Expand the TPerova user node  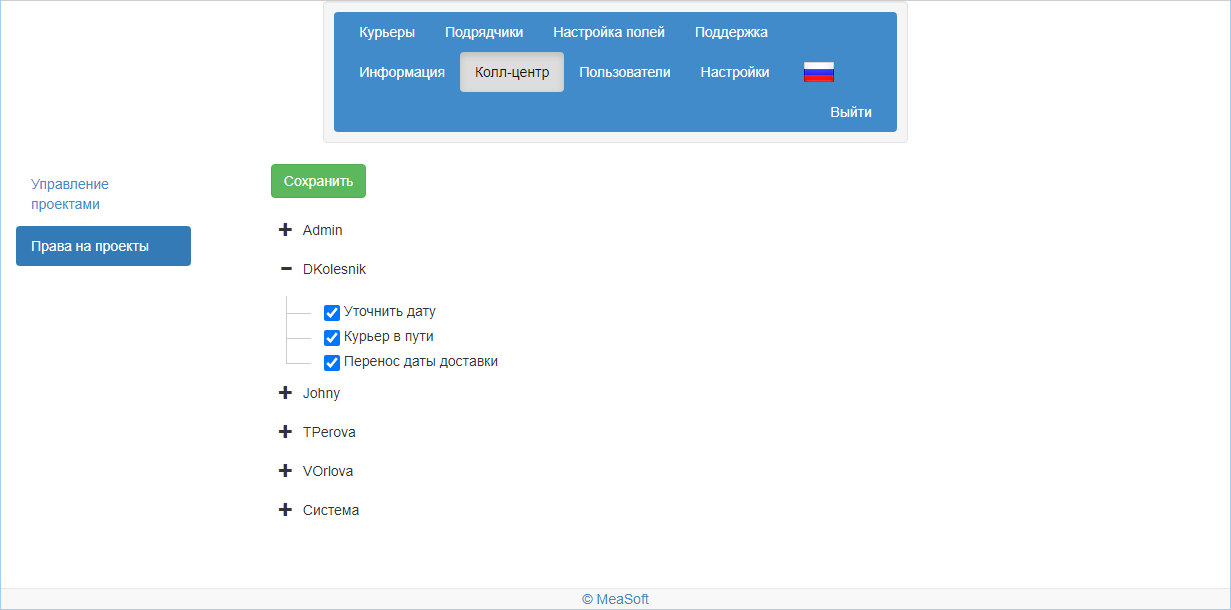[x=285, y=432]
